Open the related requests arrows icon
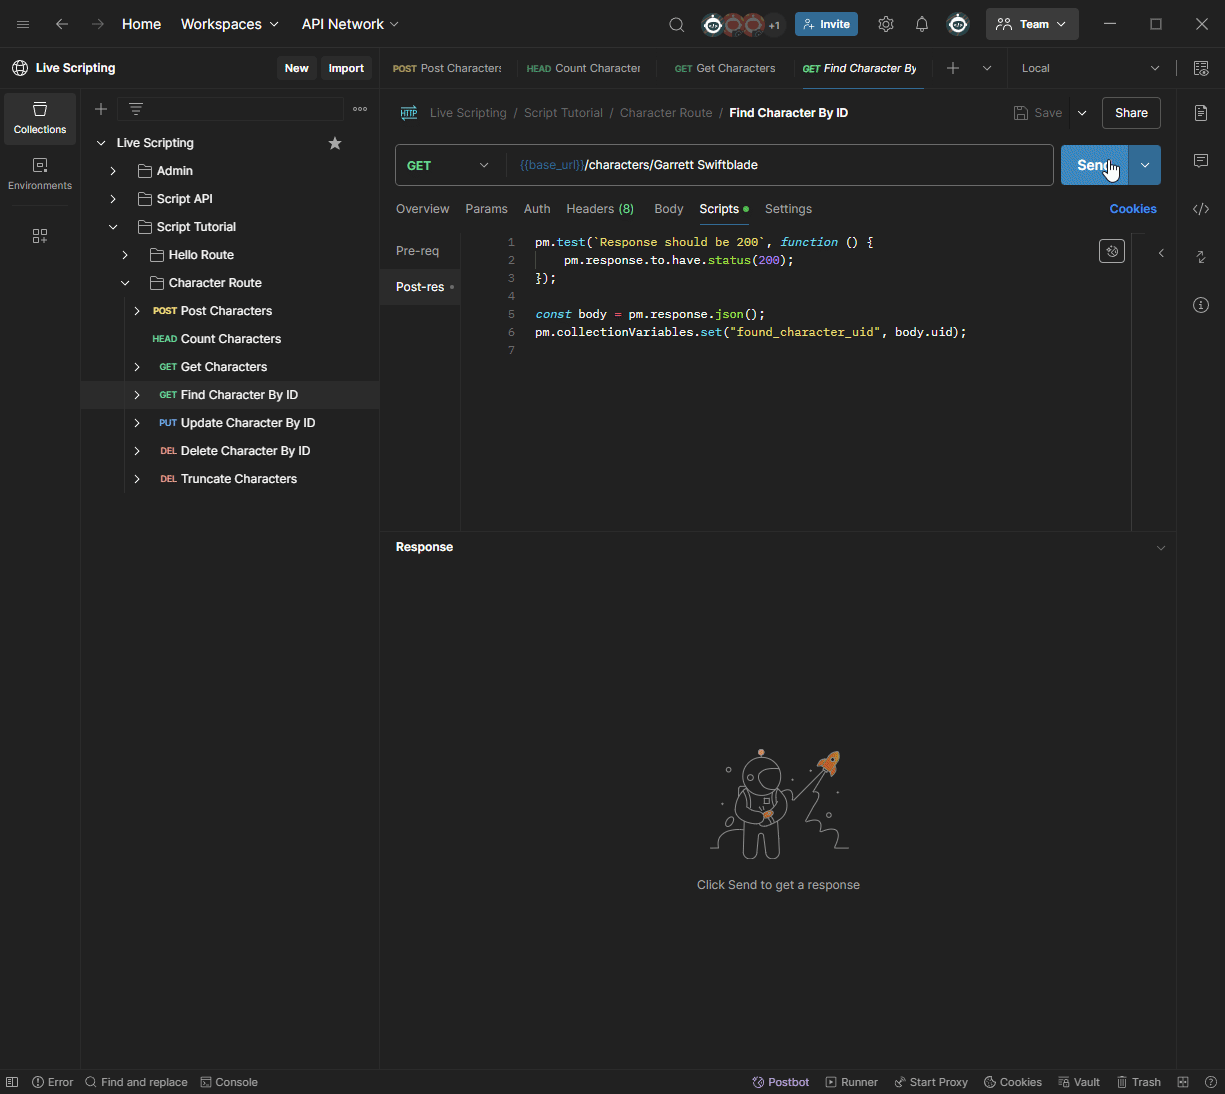The height and width of the screenshot is (1094, 1225). (x=1201, y=257)
